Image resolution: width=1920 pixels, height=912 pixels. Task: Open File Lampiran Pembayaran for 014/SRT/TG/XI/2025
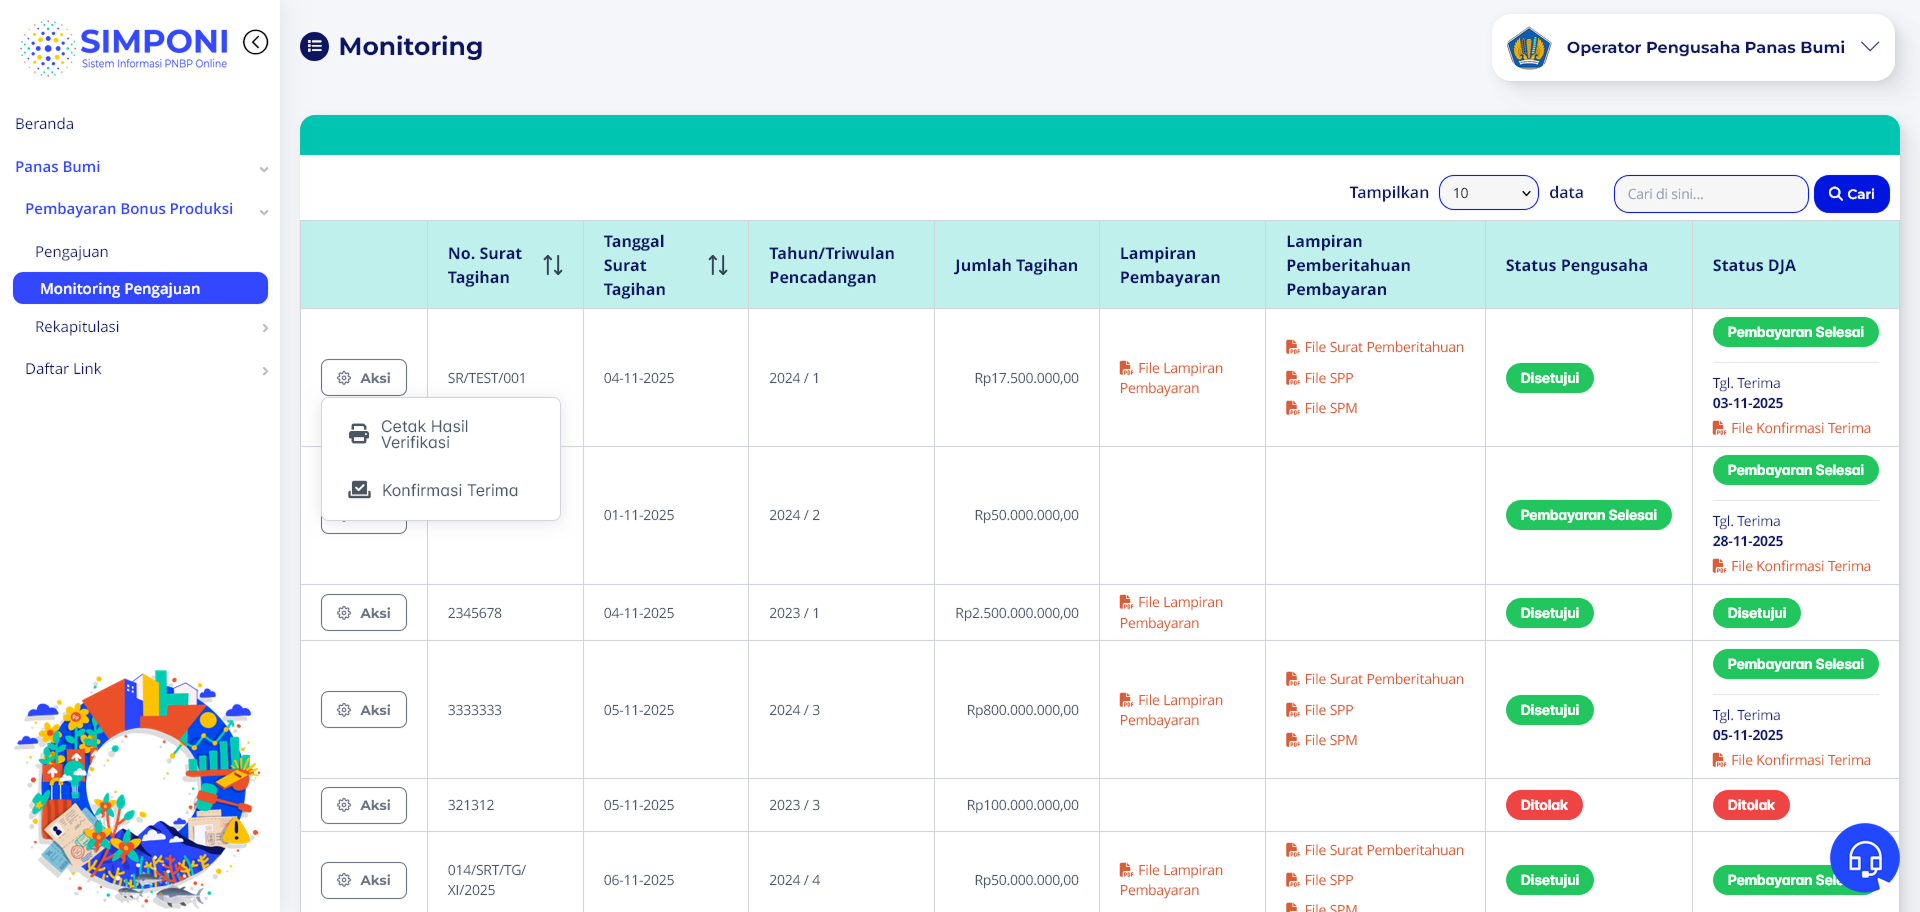tap(1171, 880)
